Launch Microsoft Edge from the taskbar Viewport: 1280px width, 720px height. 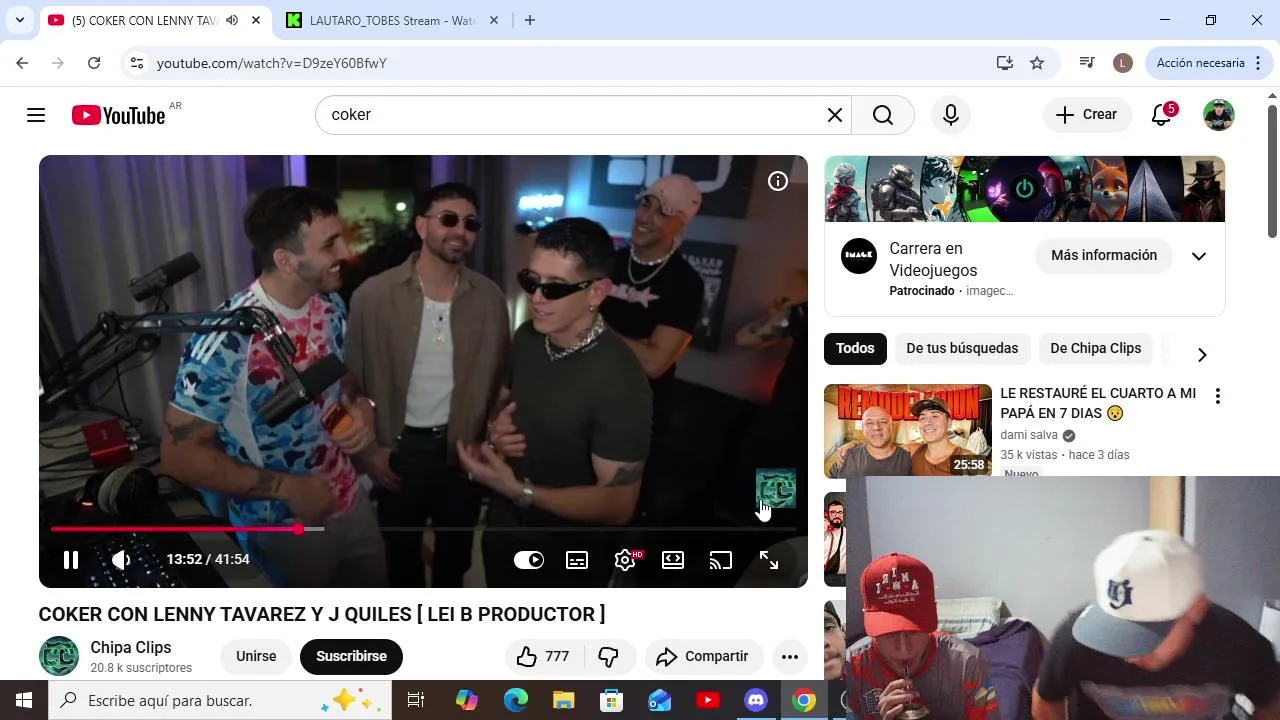[516, 701]
